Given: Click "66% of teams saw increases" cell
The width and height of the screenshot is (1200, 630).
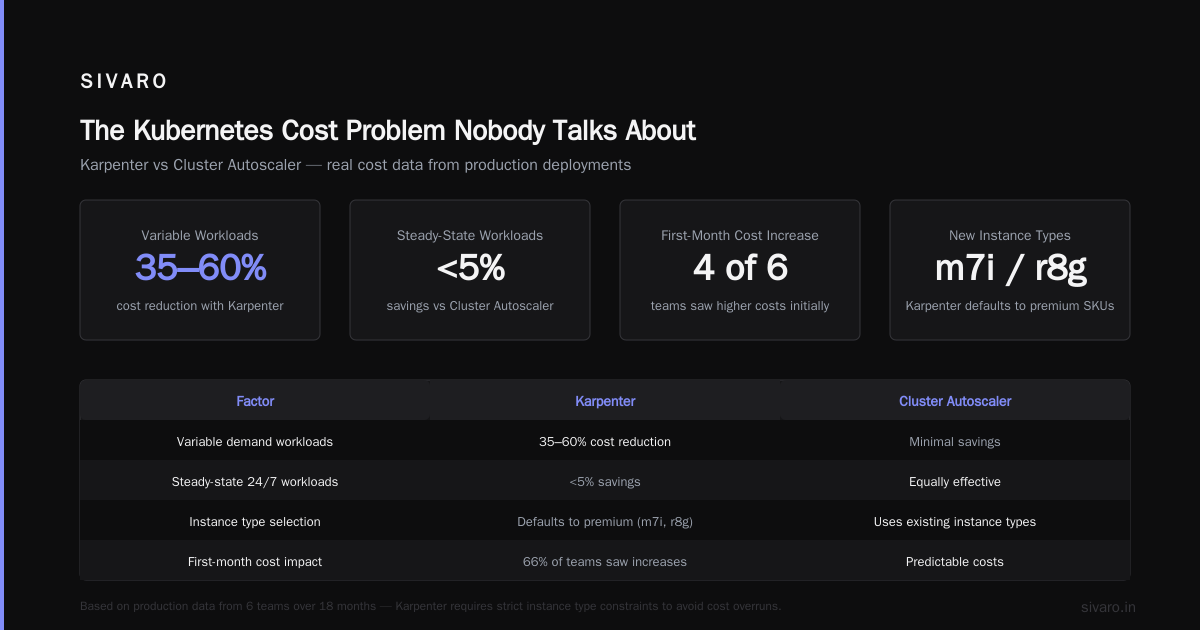Looking at the screenshot, I should click(605, 561).
